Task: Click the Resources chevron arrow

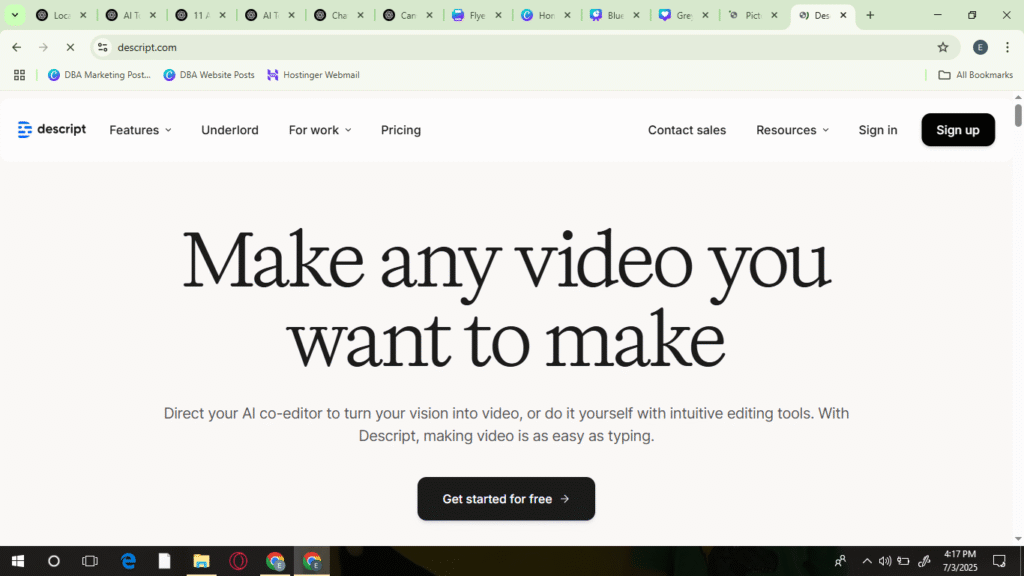Action: click(825, 130)
